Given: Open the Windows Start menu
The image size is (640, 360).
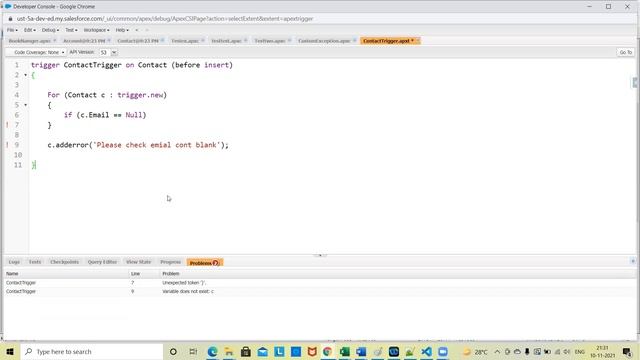Looking at the screenshot, I should click(x=10, y=352).
